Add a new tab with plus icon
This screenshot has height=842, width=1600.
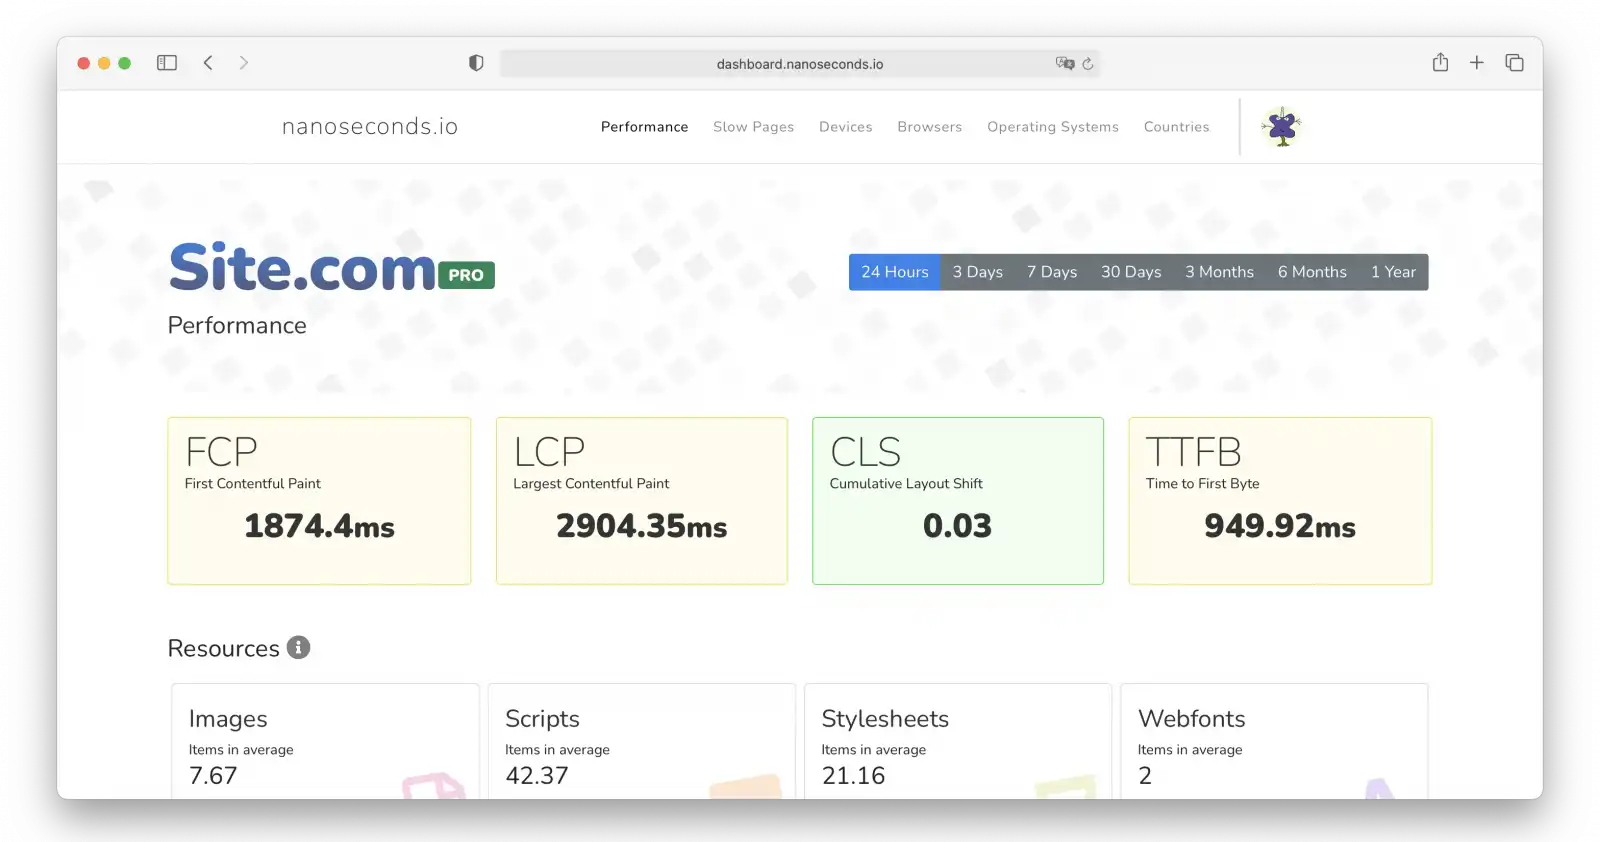(1477, 62)
